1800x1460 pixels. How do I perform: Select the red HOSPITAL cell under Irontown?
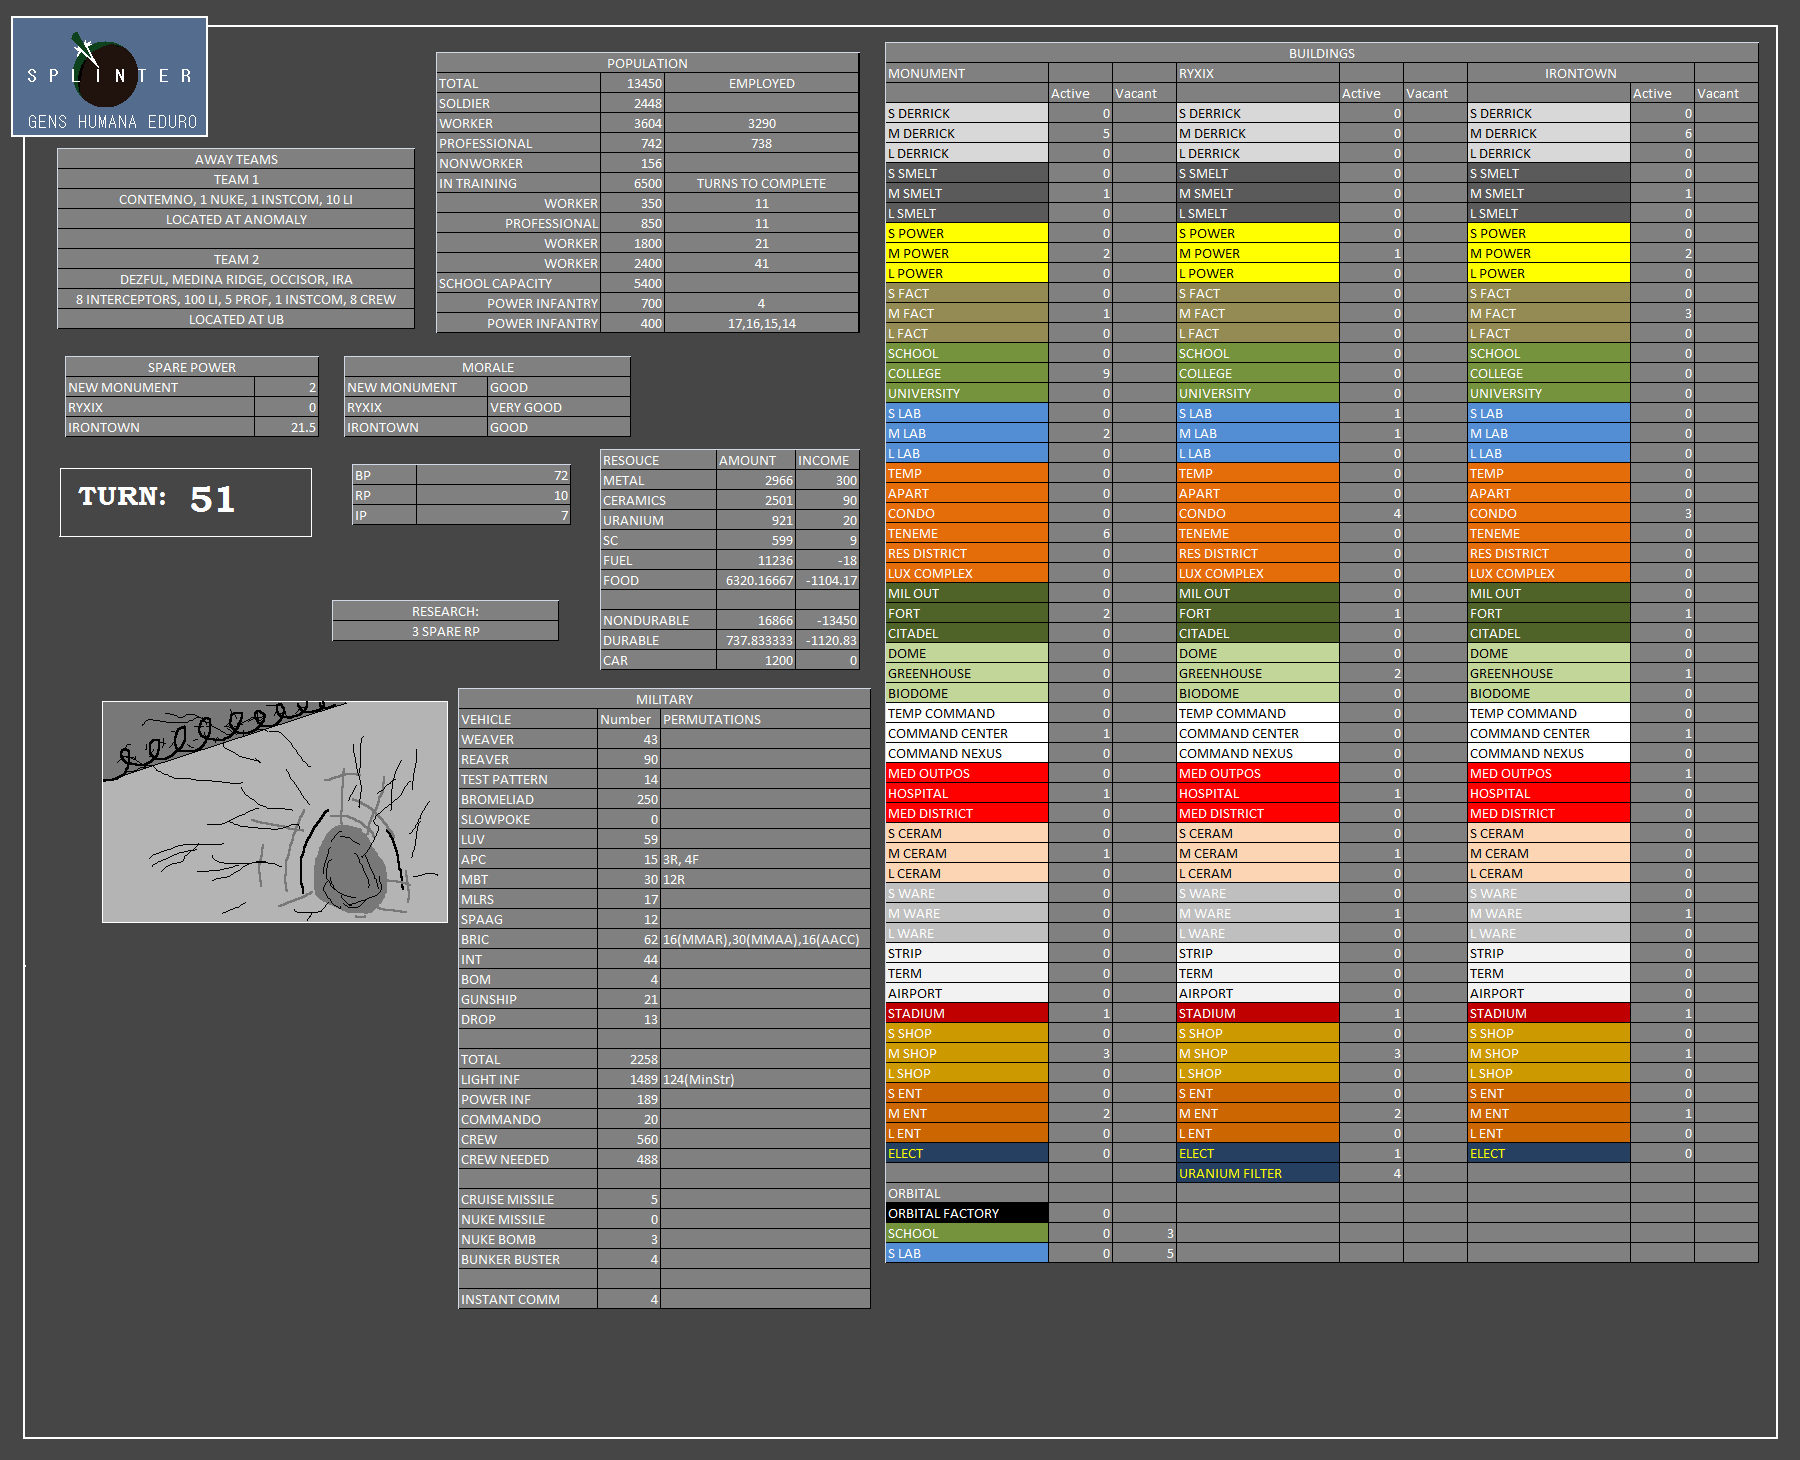tap(1548, 793)
